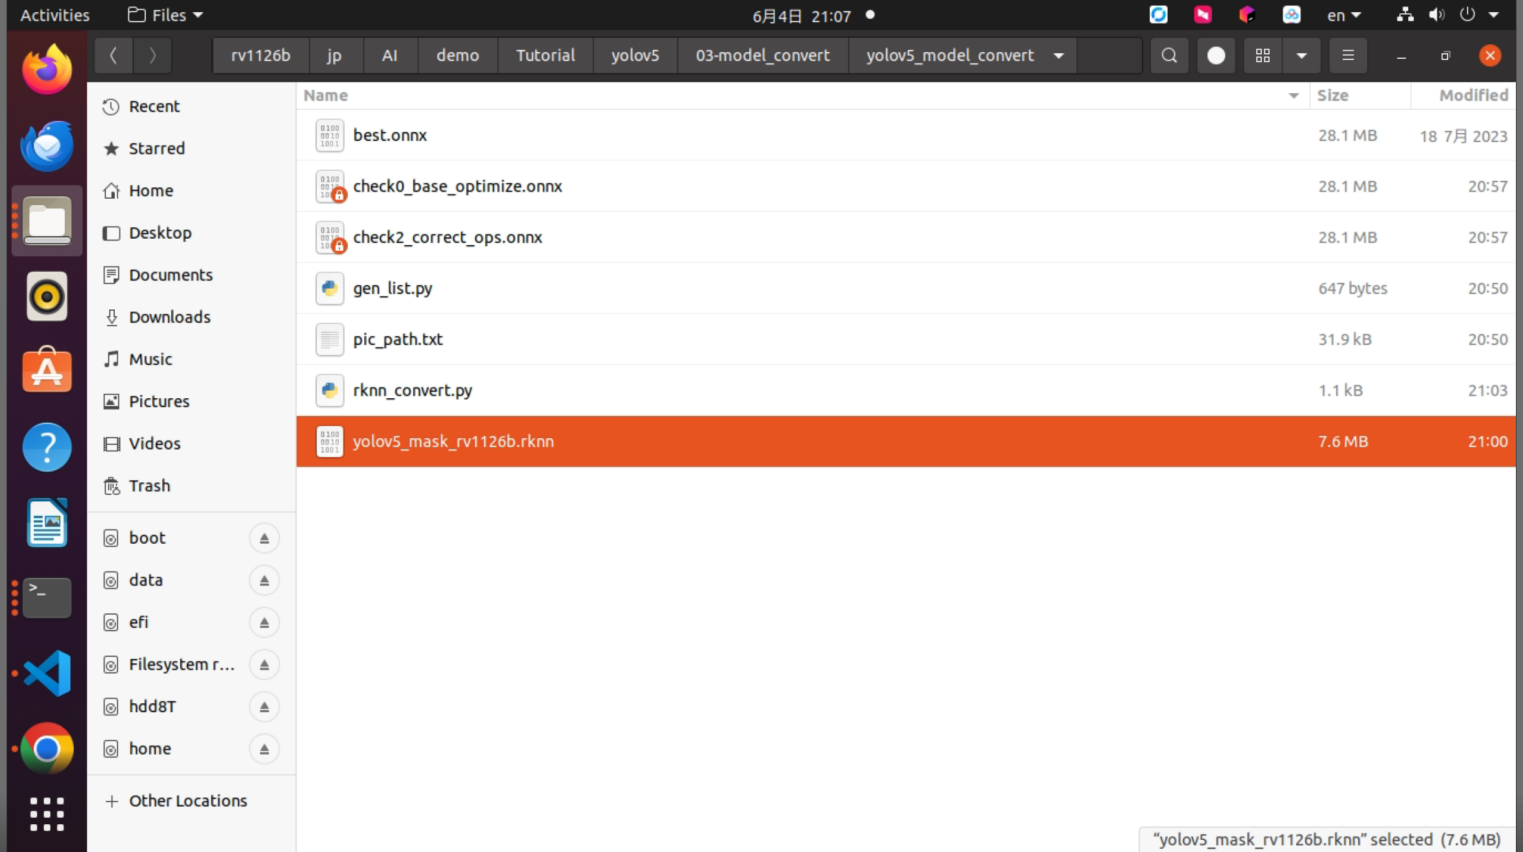Open Recent in sidebar
This screenshot has height=852, width=1523.
click(190, 107)
